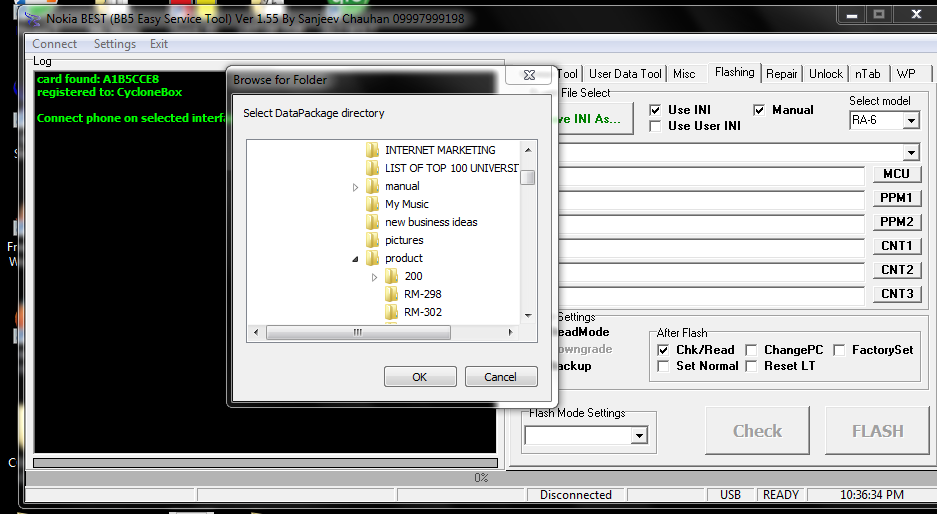The height and width of the screenshot is (514, 937).
Task: Toggle the Use INI checkbox
Action: pos(656,110)
